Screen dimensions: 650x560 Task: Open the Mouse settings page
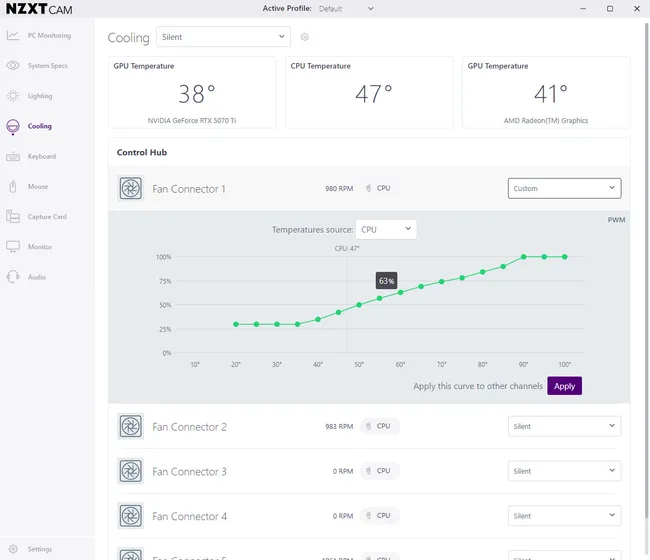click(x=37, y=186)
